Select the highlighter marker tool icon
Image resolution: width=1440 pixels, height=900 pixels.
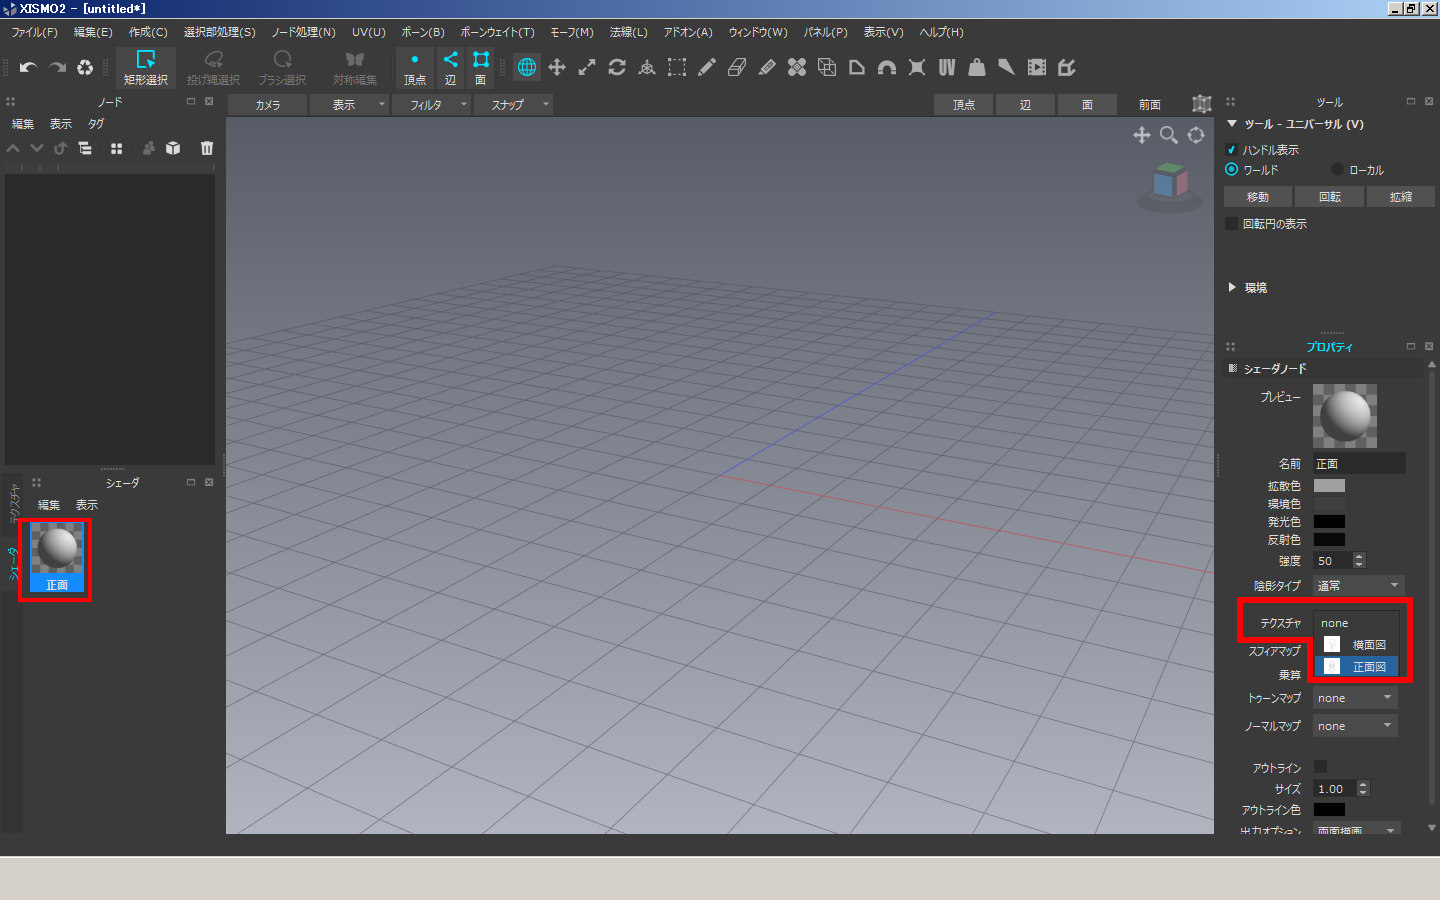767,67
